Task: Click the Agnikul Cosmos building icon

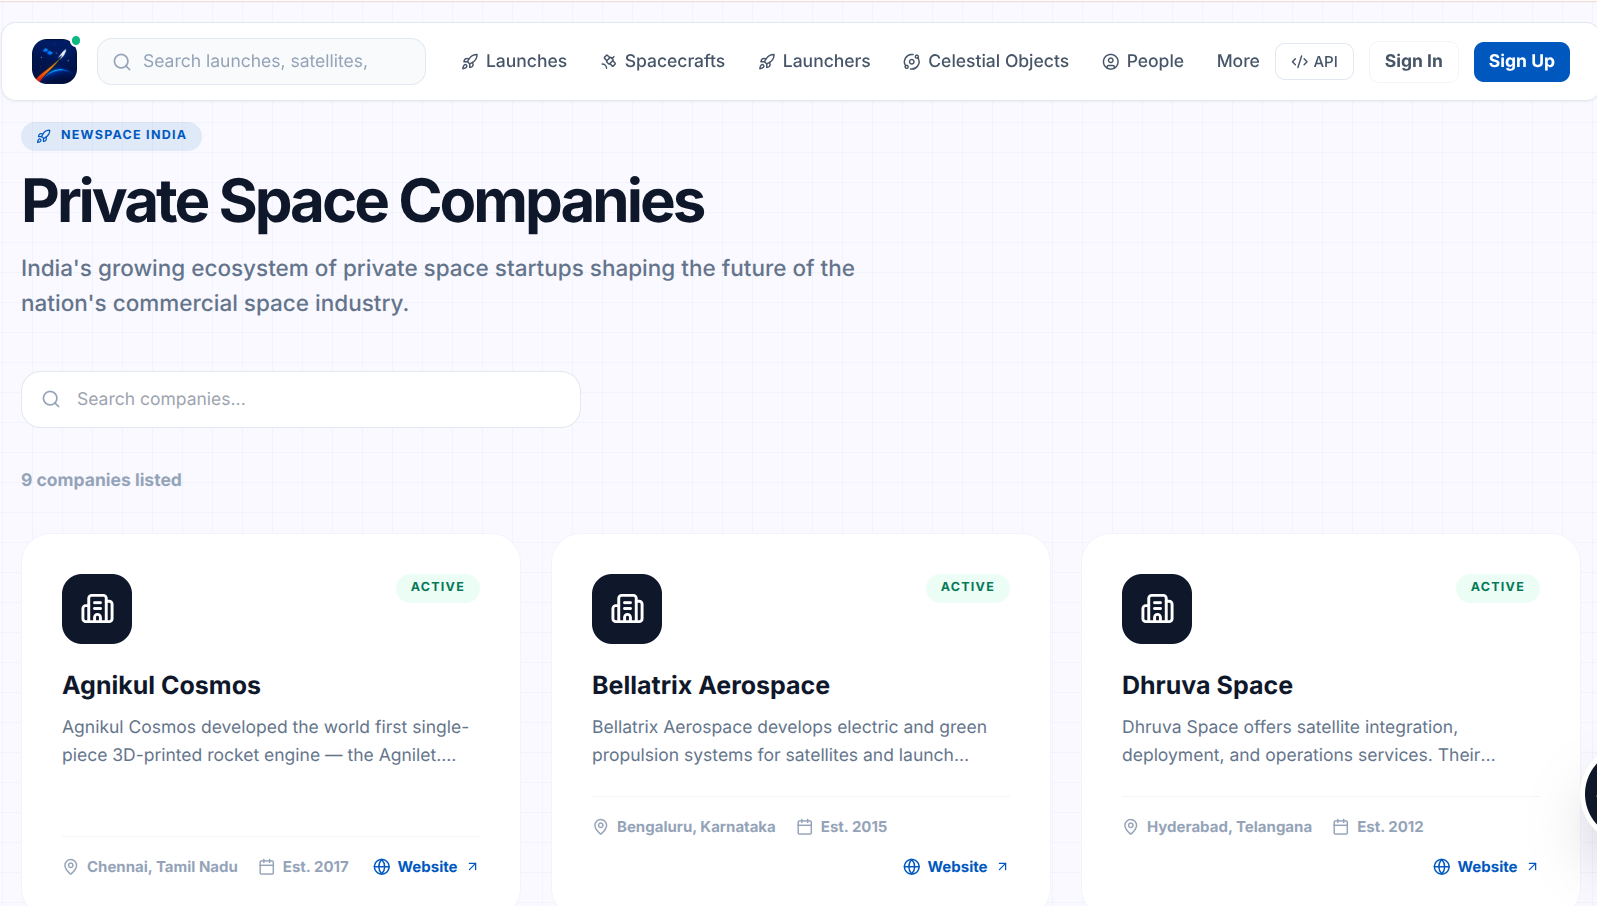Action: (97, 609)
